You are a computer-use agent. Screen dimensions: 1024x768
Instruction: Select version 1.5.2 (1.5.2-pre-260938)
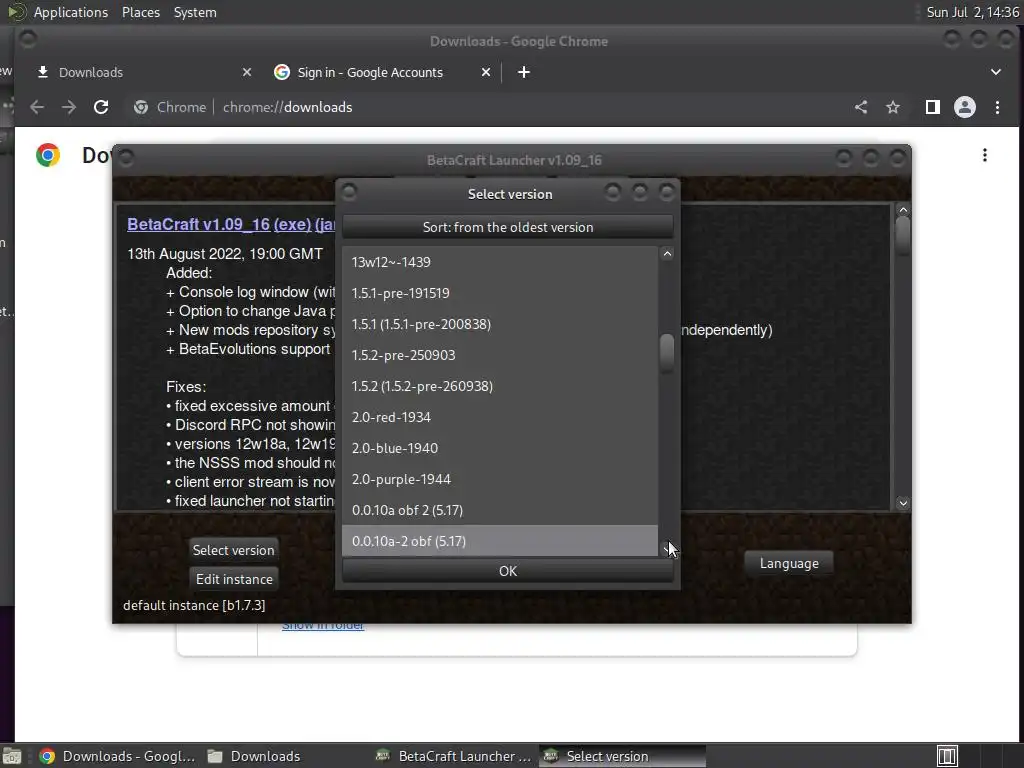pyautogui.click(x=500, y=386)
